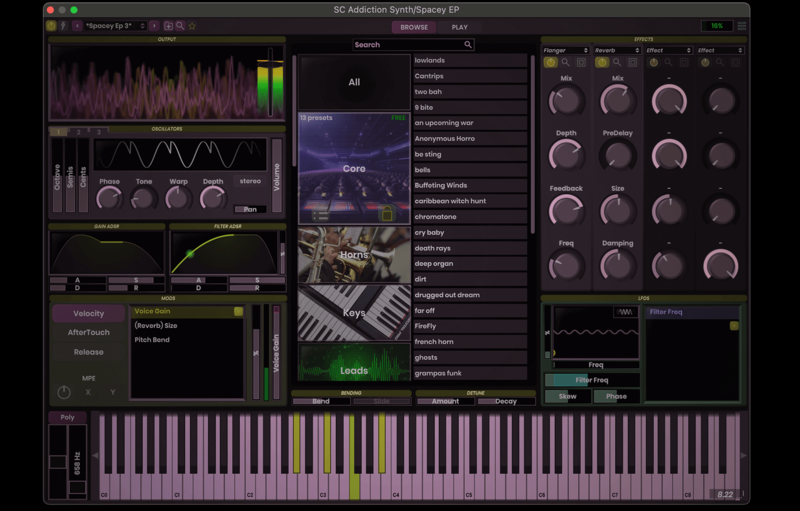Go to the next preset arrow
This screenshot has width=800, height=511.
pyautogui.click(x=154, y=25)
